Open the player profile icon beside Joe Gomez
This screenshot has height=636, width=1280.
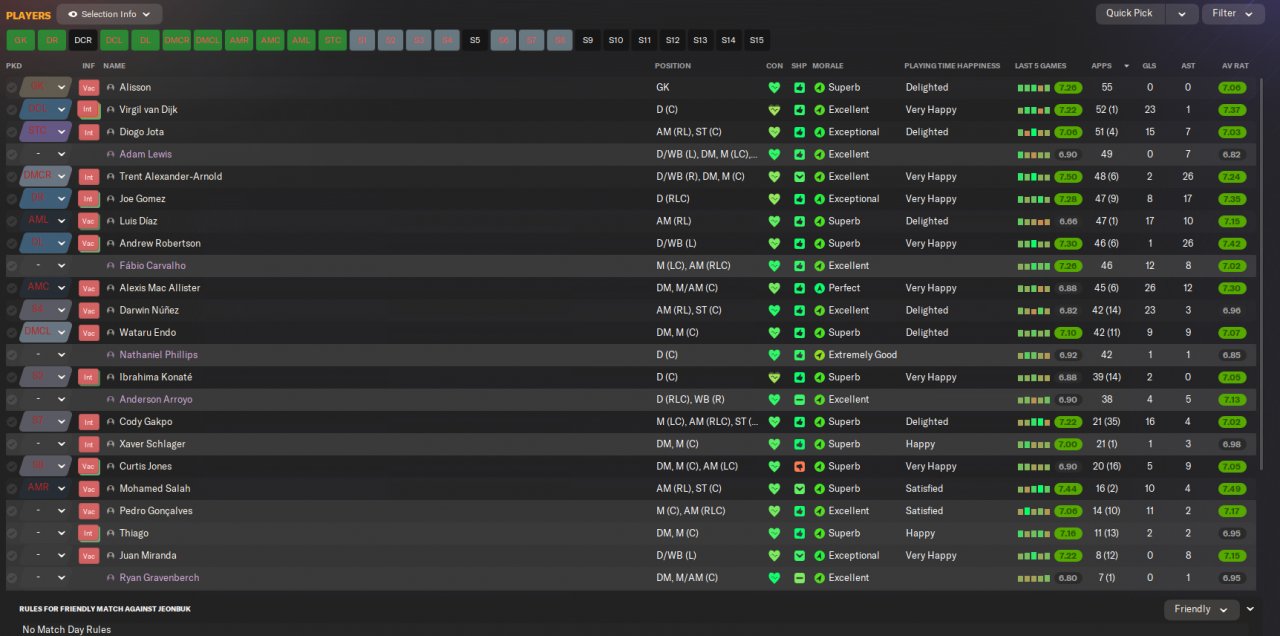click(111, 199)
